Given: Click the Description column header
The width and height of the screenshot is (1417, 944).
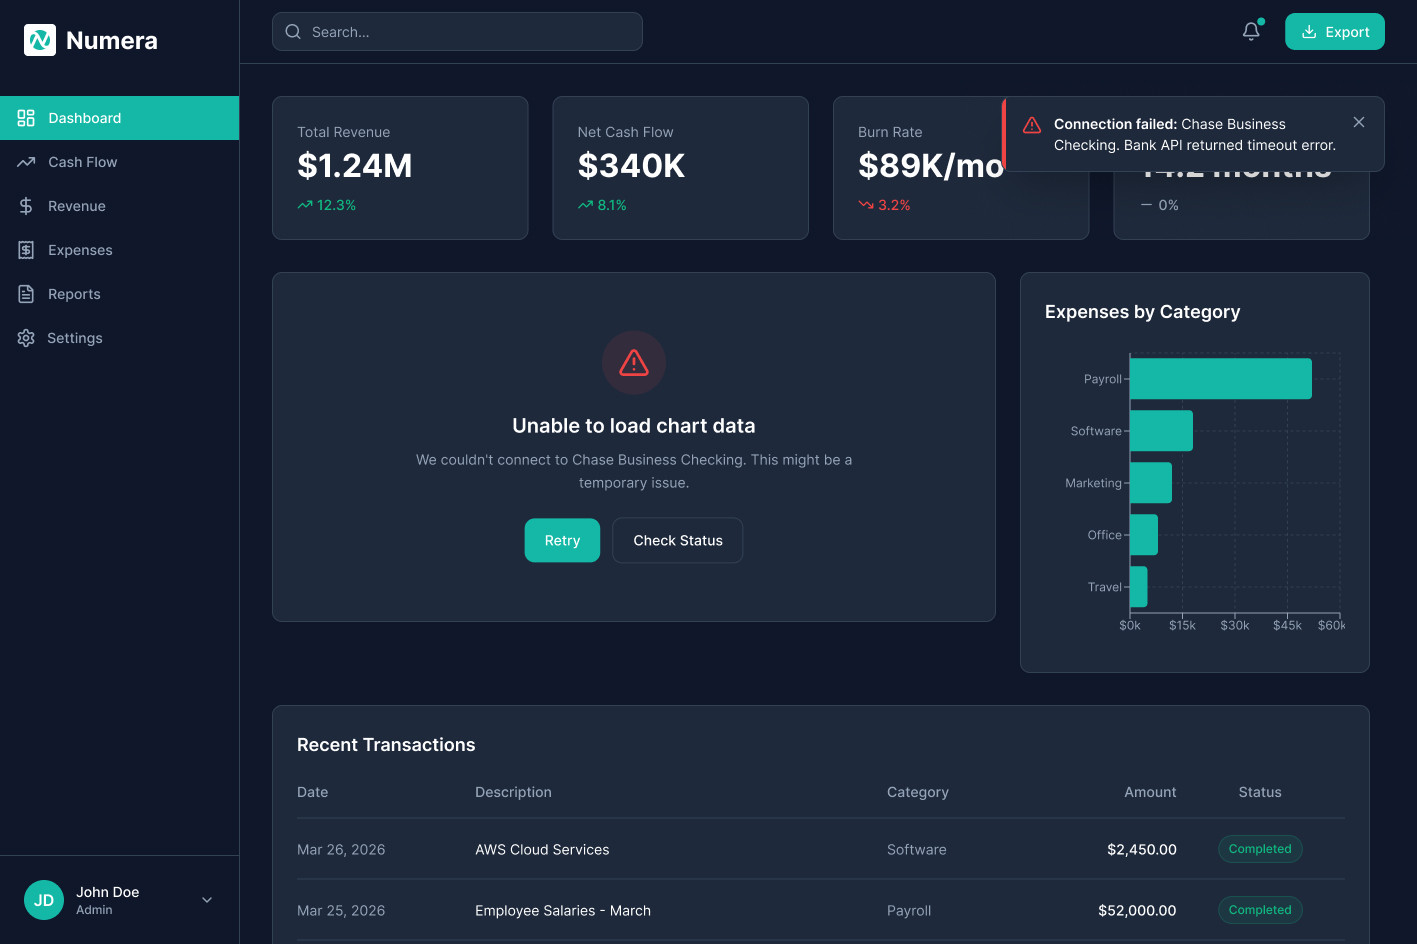Looking at the screenshot, I should point(513,792).
